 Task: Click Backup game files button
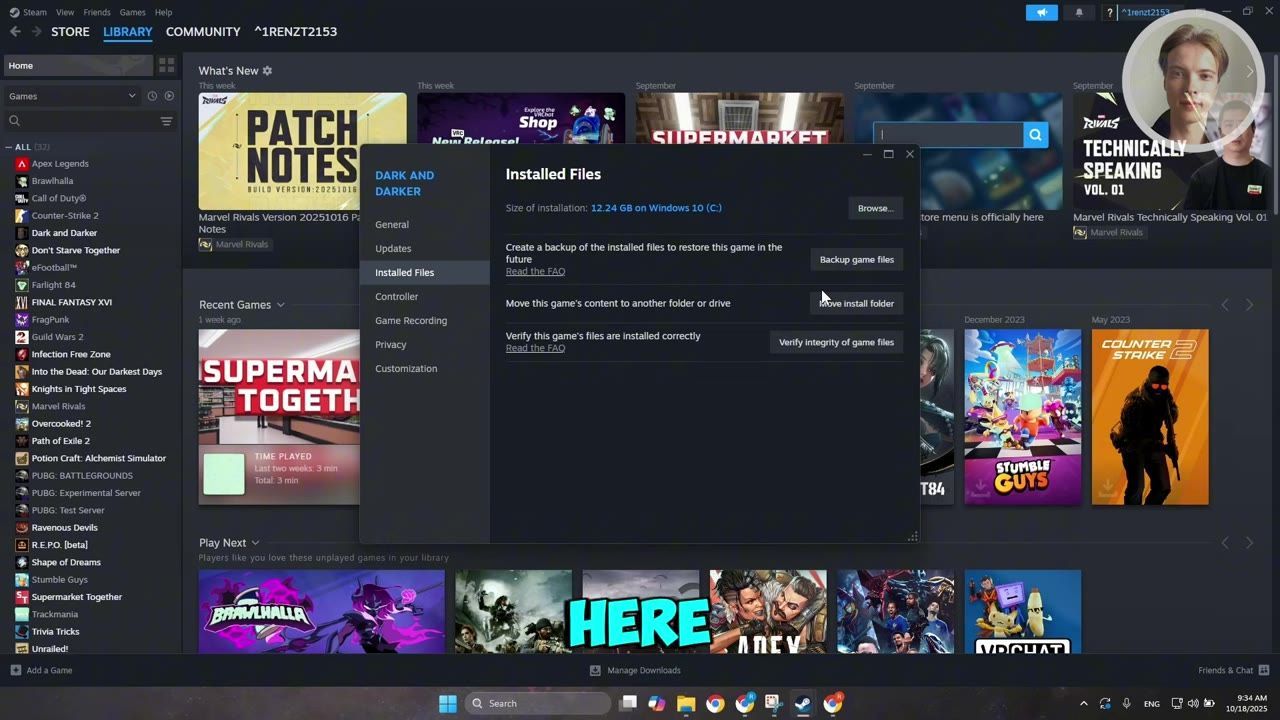pyautogui.click(x=856, y=260)
